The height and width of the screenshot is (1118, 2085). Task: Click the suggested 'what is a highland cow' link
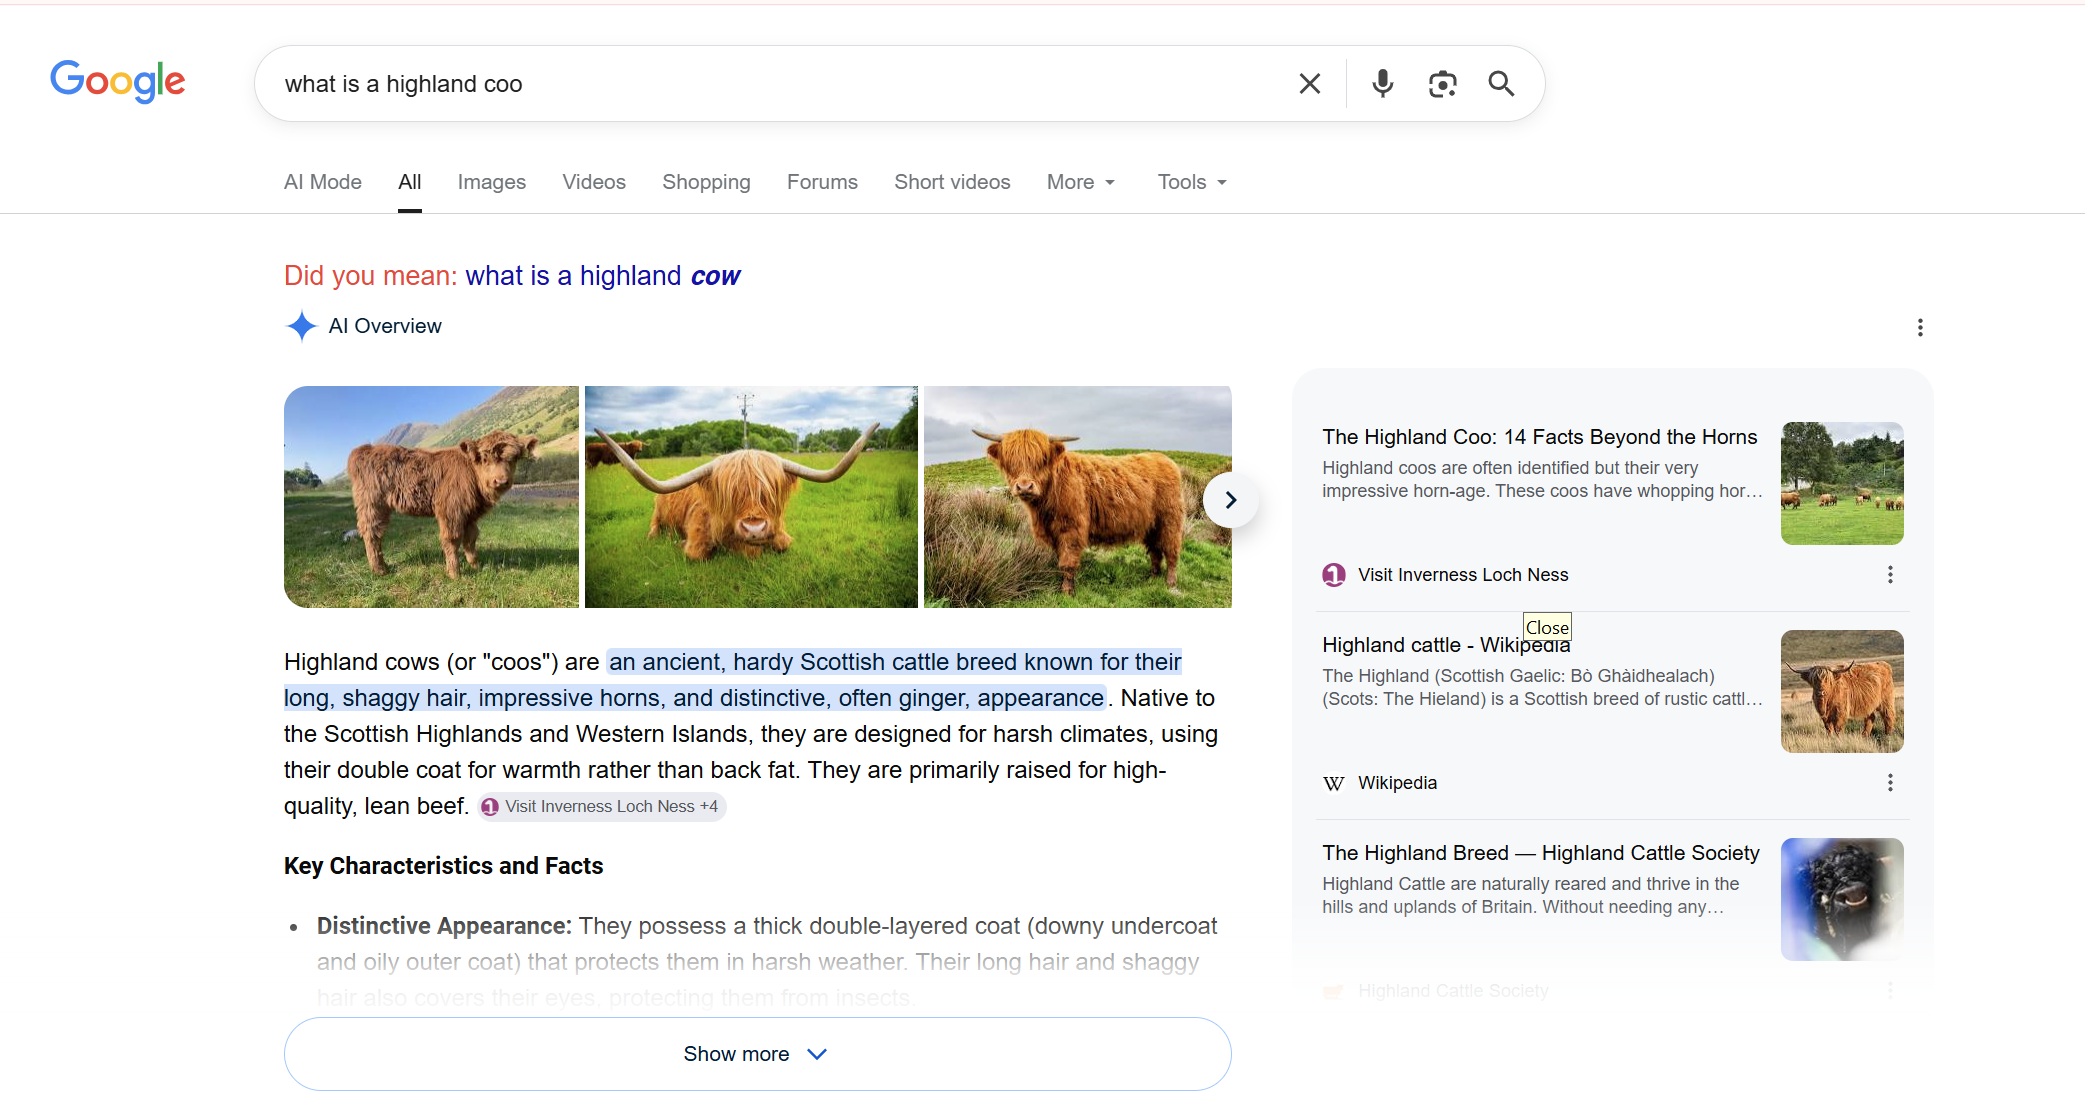603,276
